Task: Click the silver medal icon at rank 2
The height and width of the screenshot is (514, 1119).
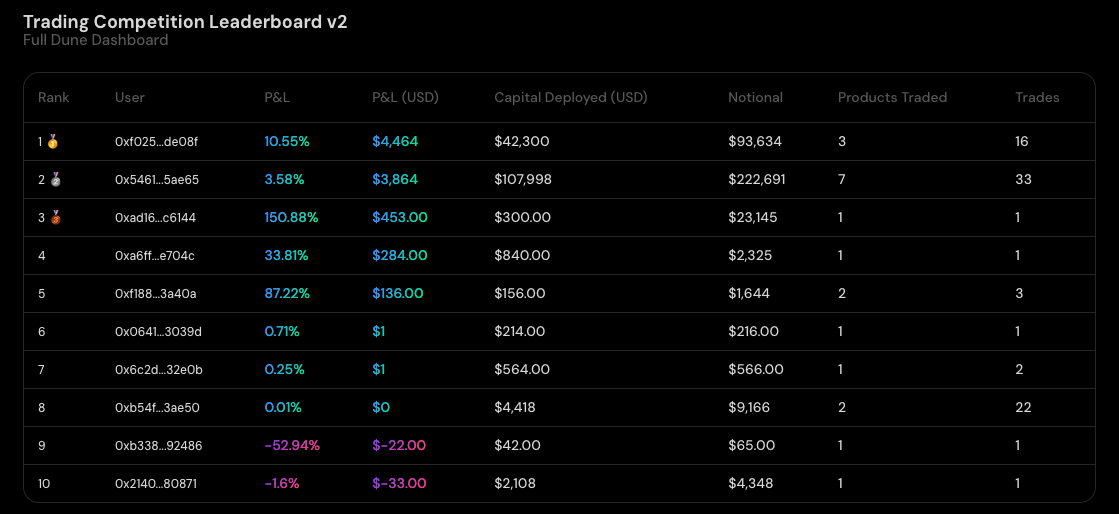Action: click(52, 180)
